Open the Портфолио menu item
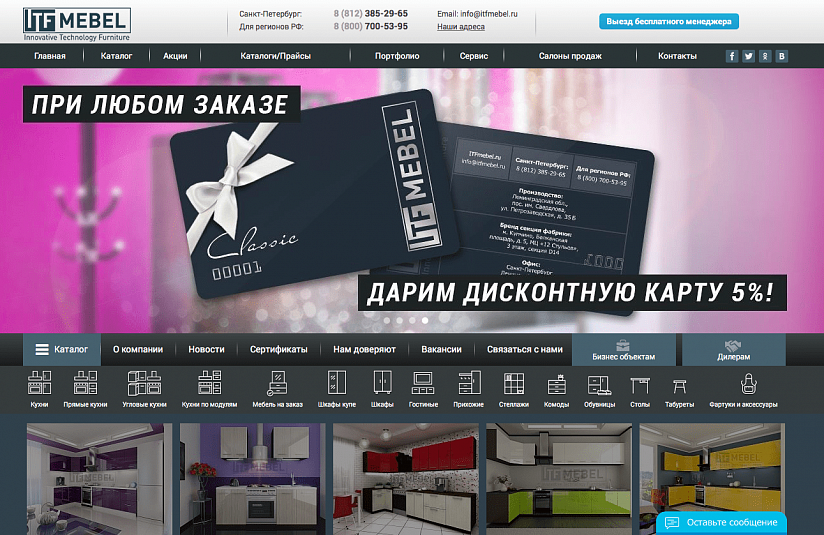 (397, 56)
